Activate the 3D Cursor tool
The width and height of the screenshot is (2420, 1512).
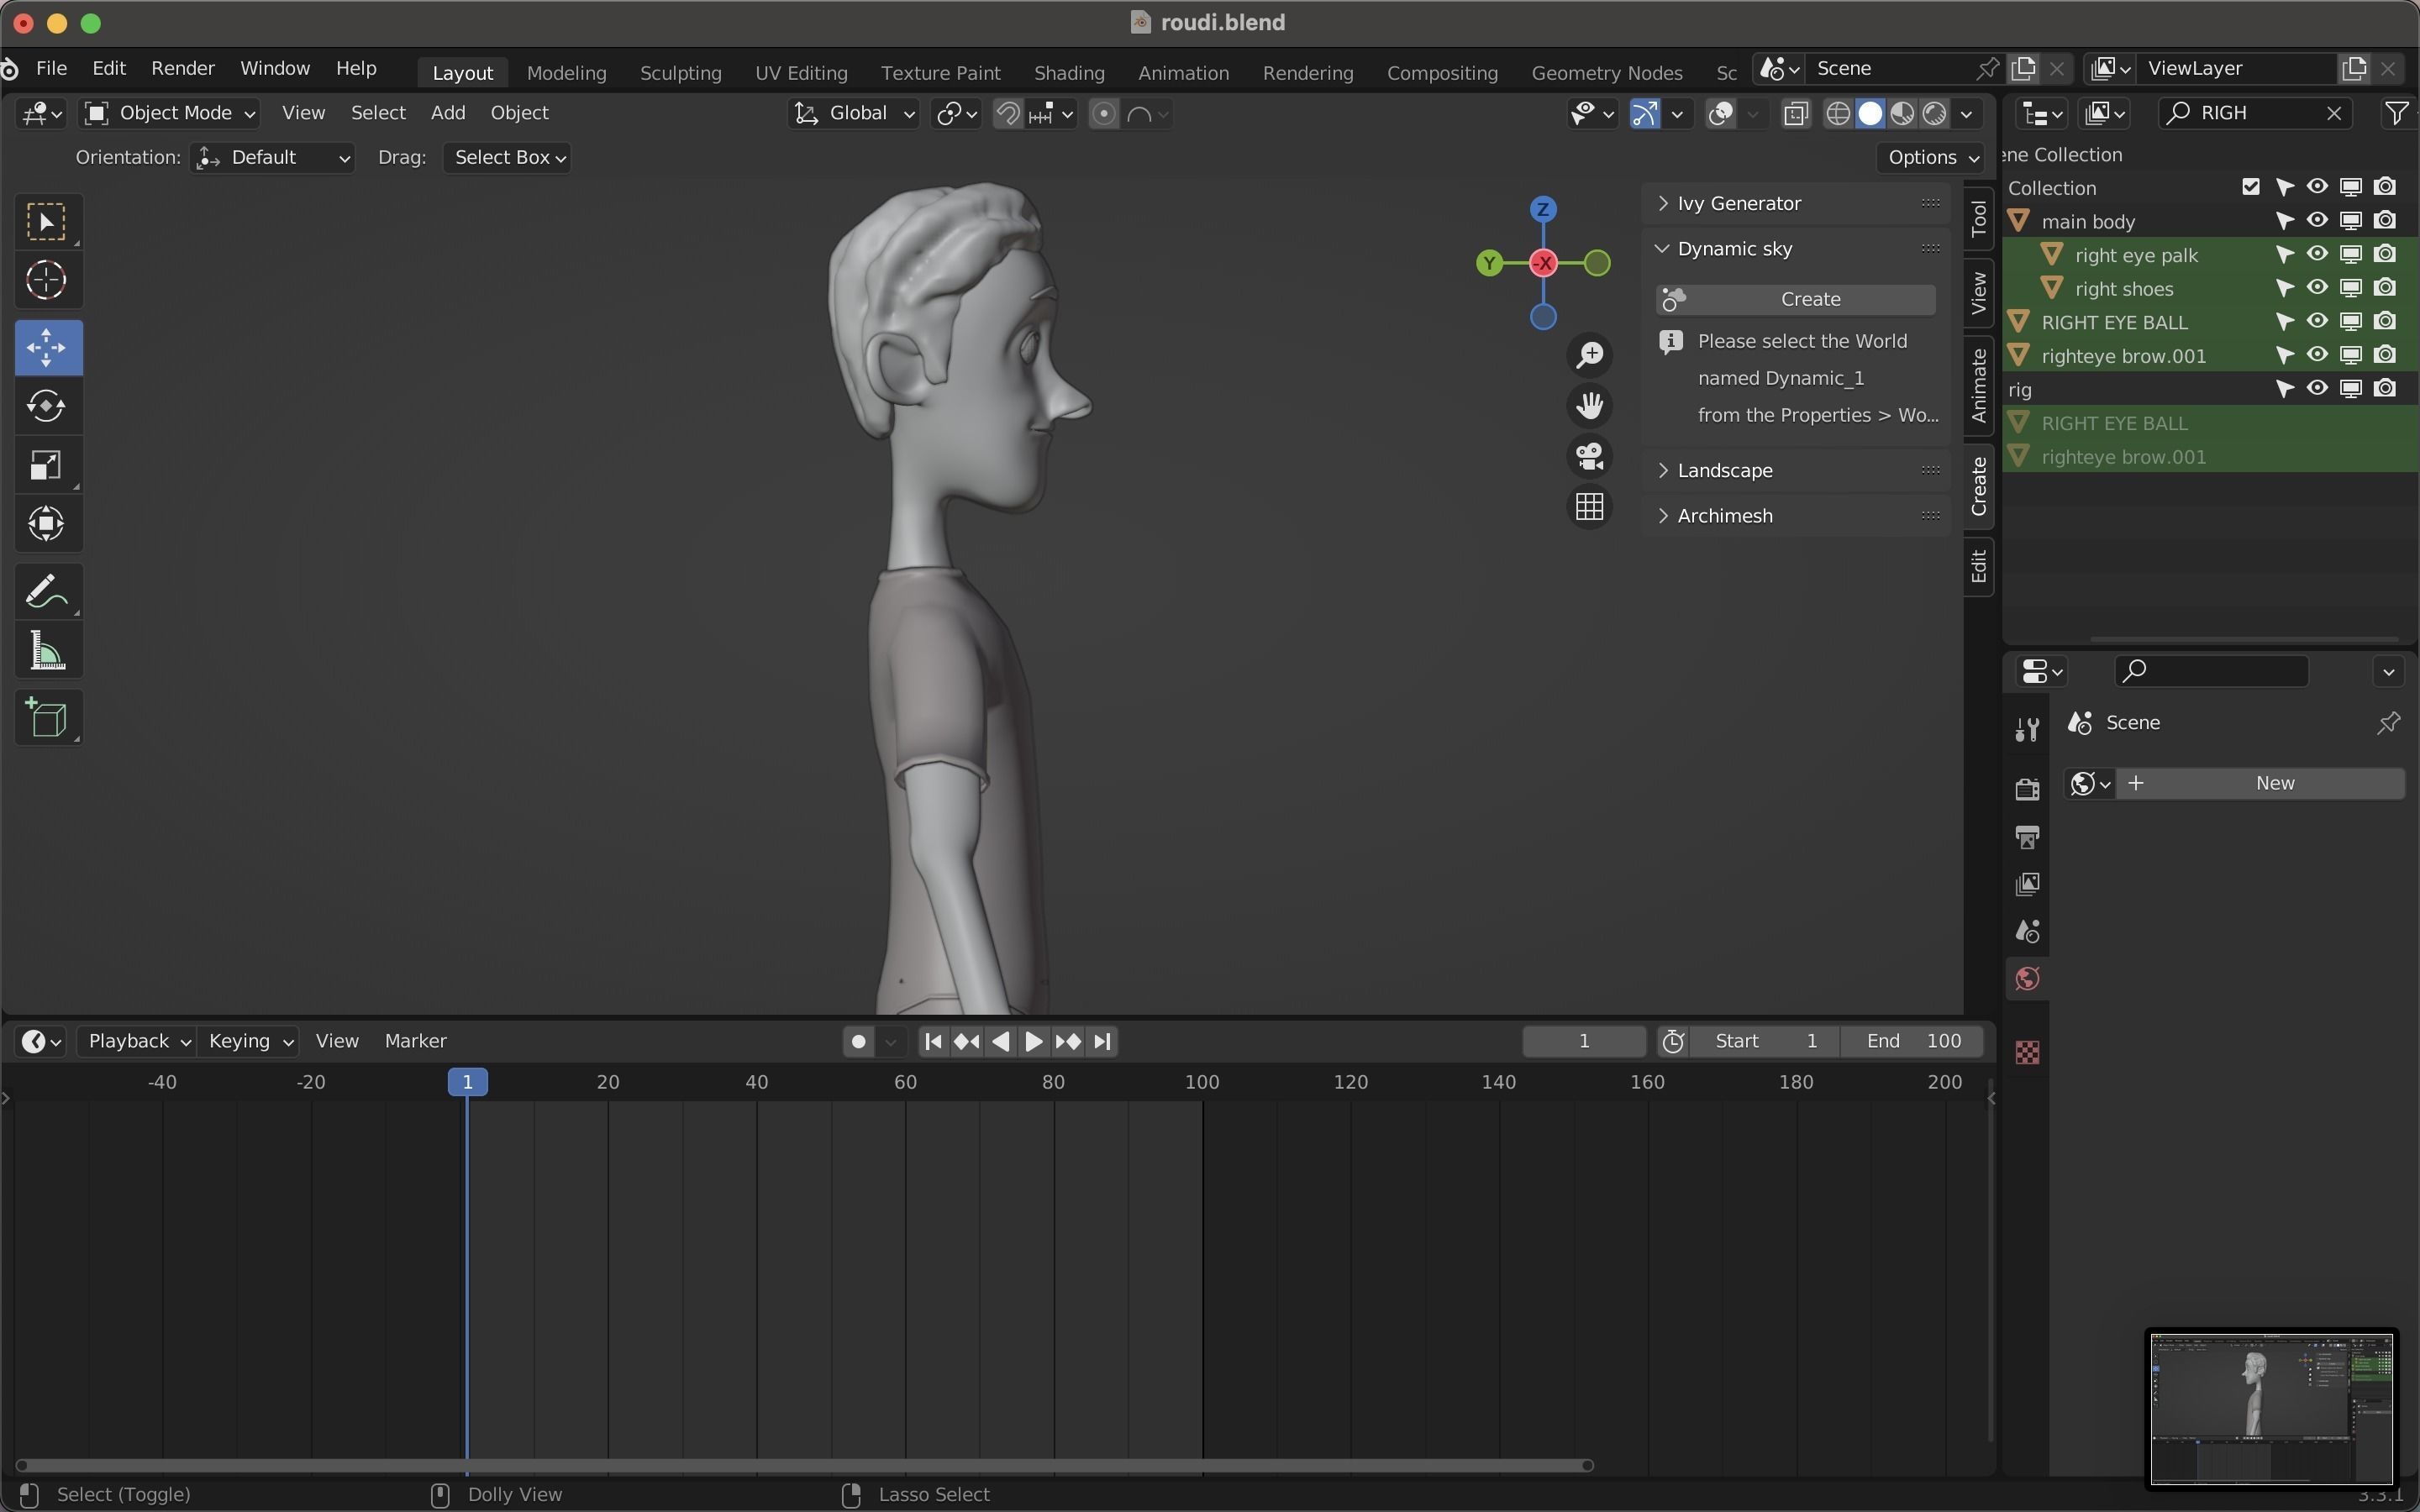(x=47, y=280)
